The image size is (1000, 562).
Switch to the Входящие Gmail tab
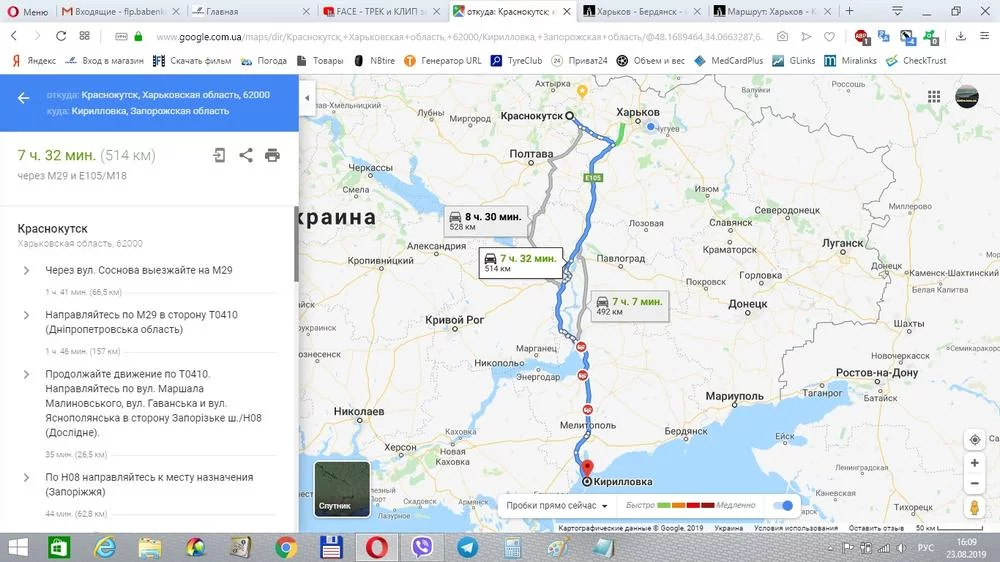pyautogui.click(x=119, y=11)
